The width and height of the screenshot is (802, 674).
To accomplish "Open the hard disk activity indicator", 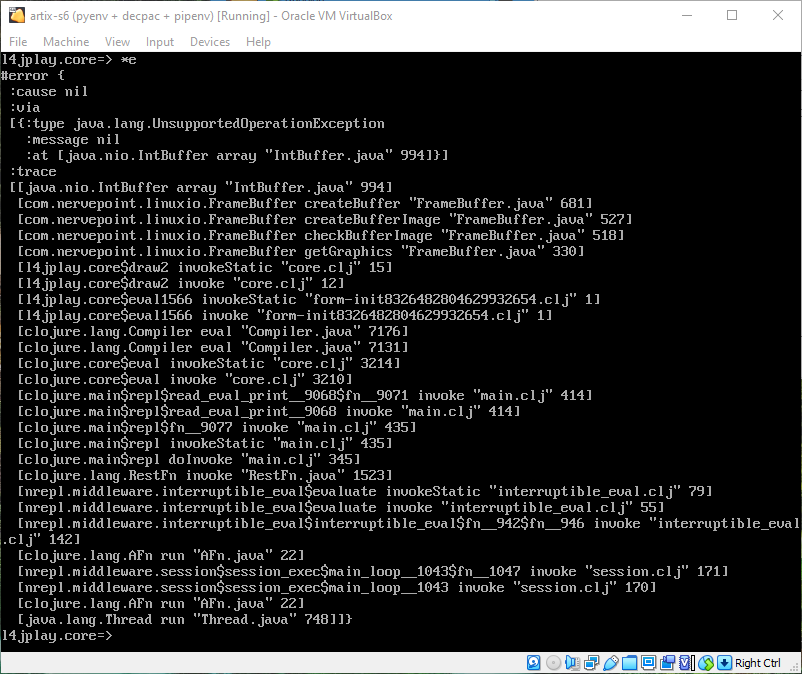I will tap(533, 663).
